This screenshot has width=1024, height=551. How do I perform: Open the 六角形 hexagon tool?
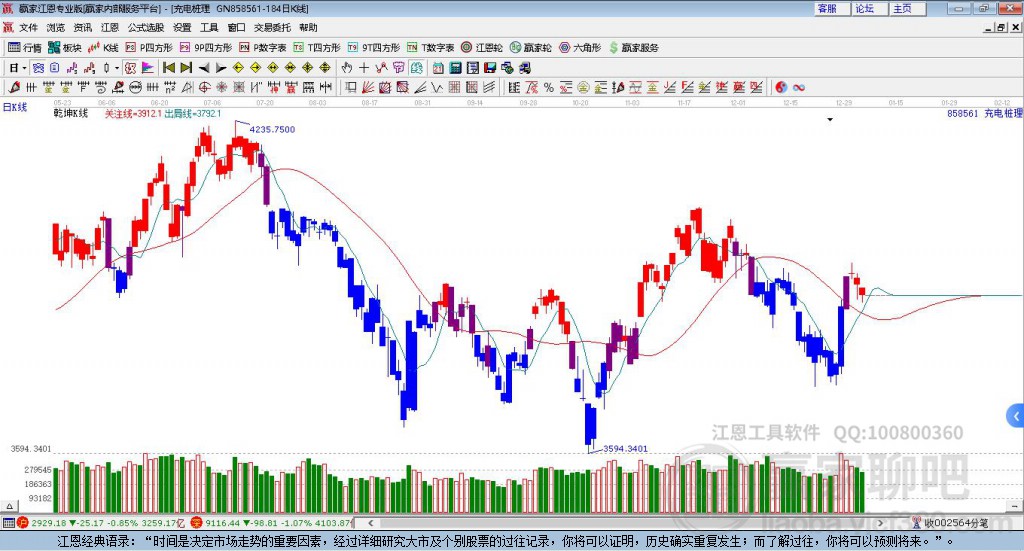coord(580,48)
